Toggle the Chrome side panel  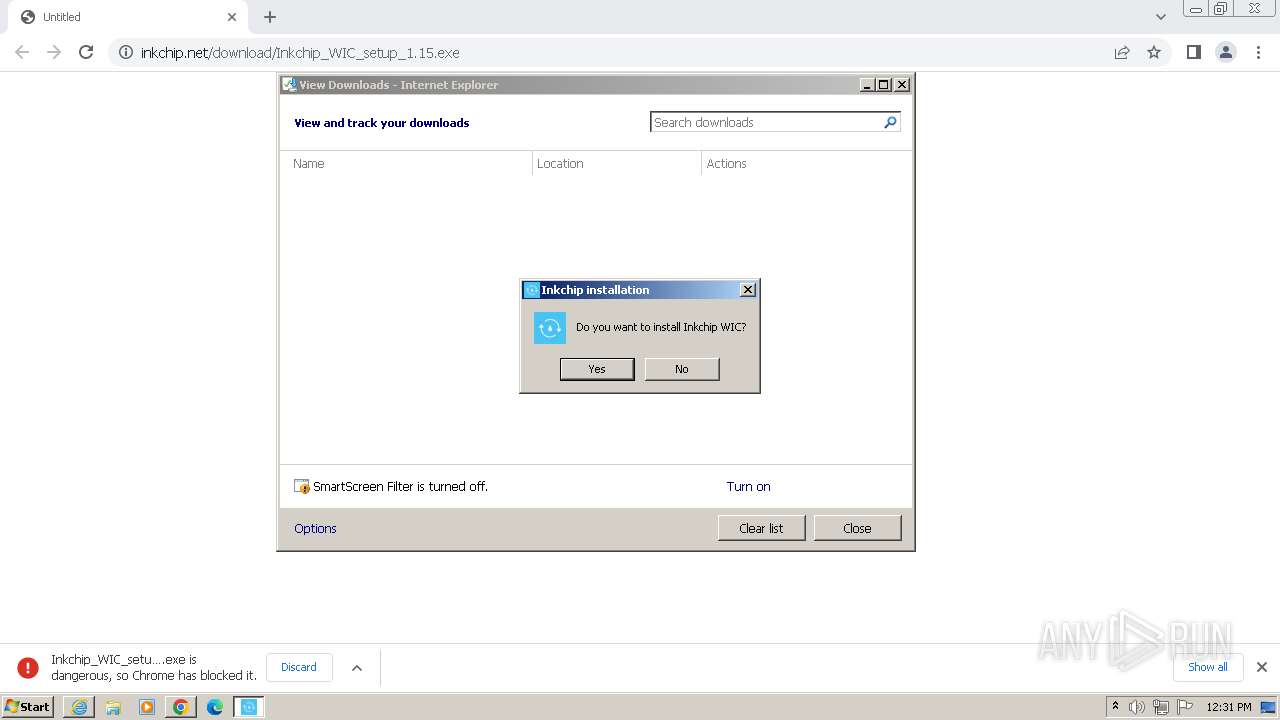(1194, 52)
